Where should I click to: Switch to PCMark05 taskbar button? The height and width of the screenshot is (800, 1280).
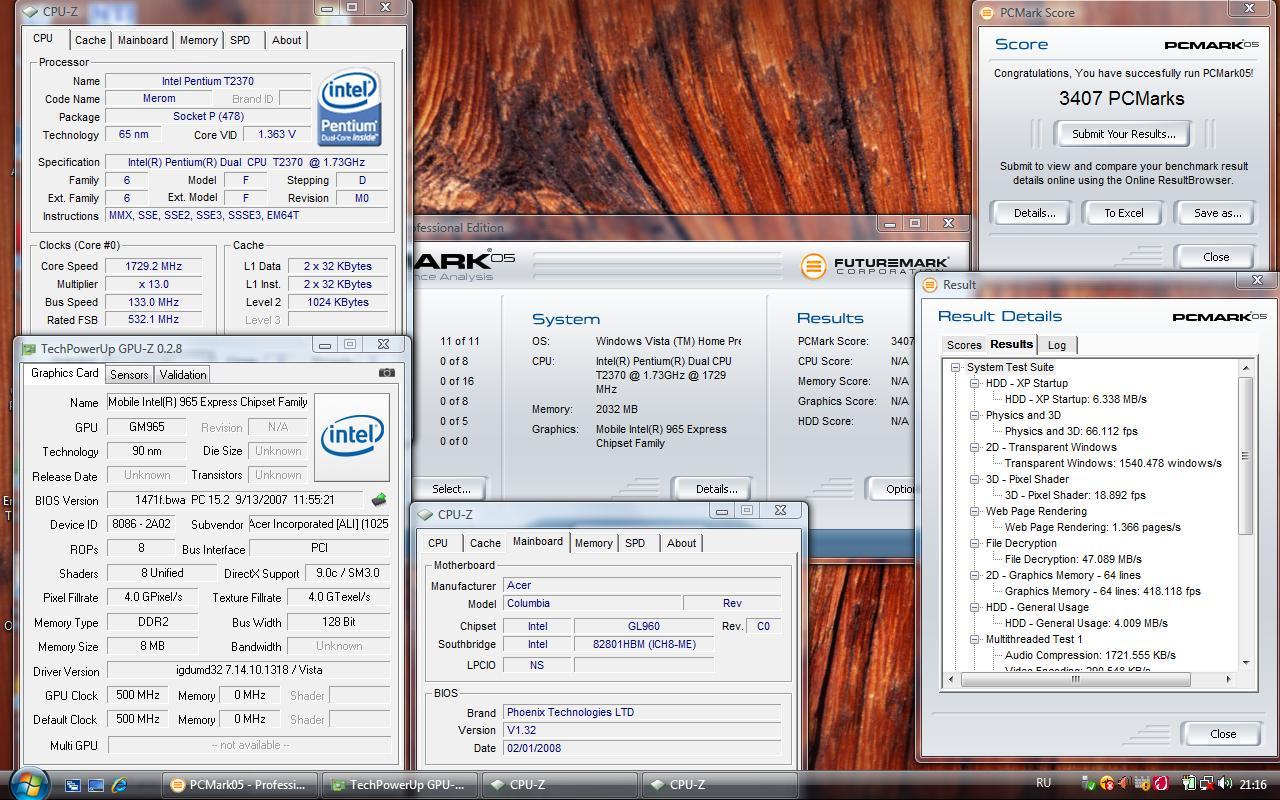click(x=240, y=785)
